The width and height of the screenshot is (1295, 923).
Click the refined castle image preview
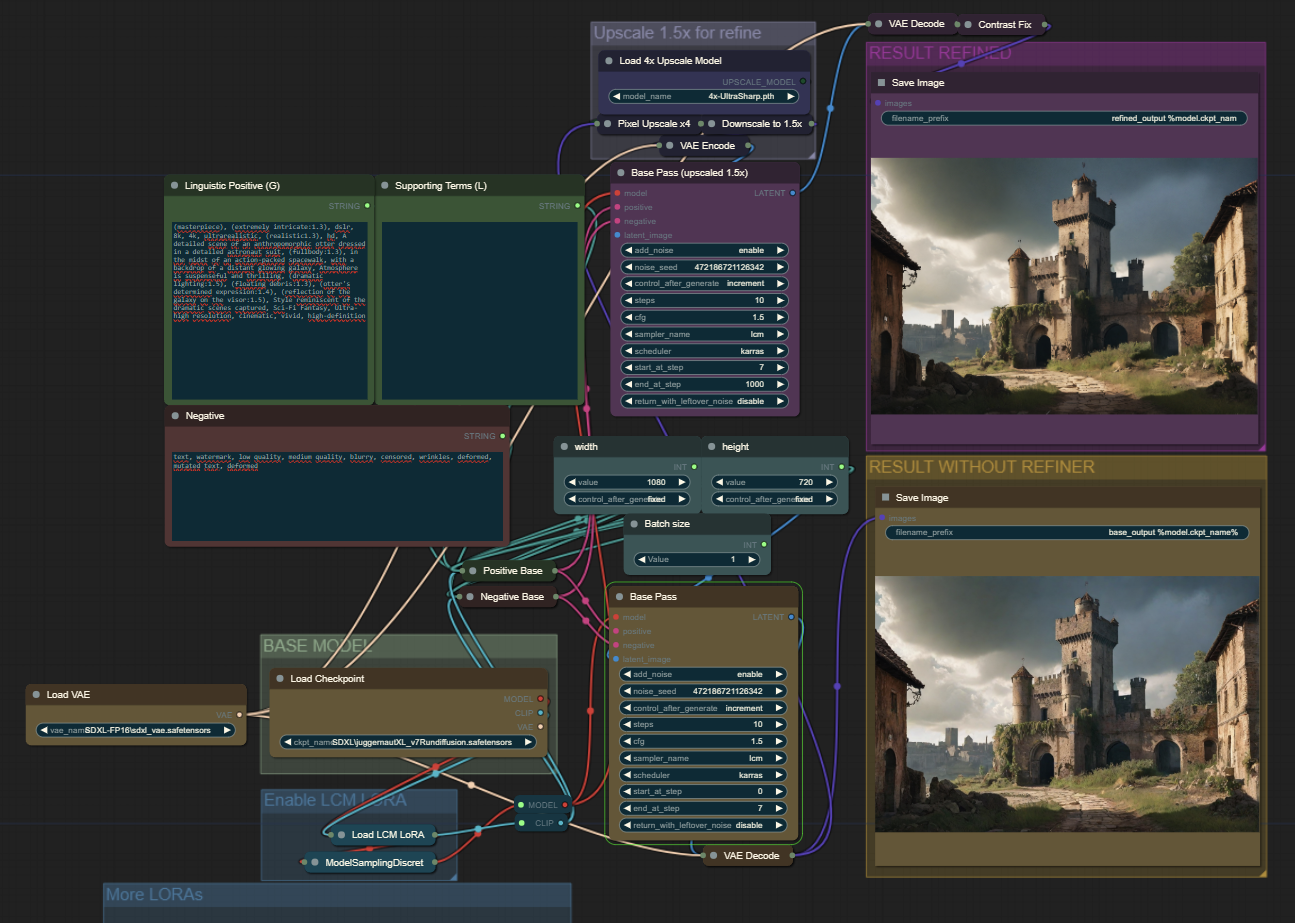point(1065,285)
